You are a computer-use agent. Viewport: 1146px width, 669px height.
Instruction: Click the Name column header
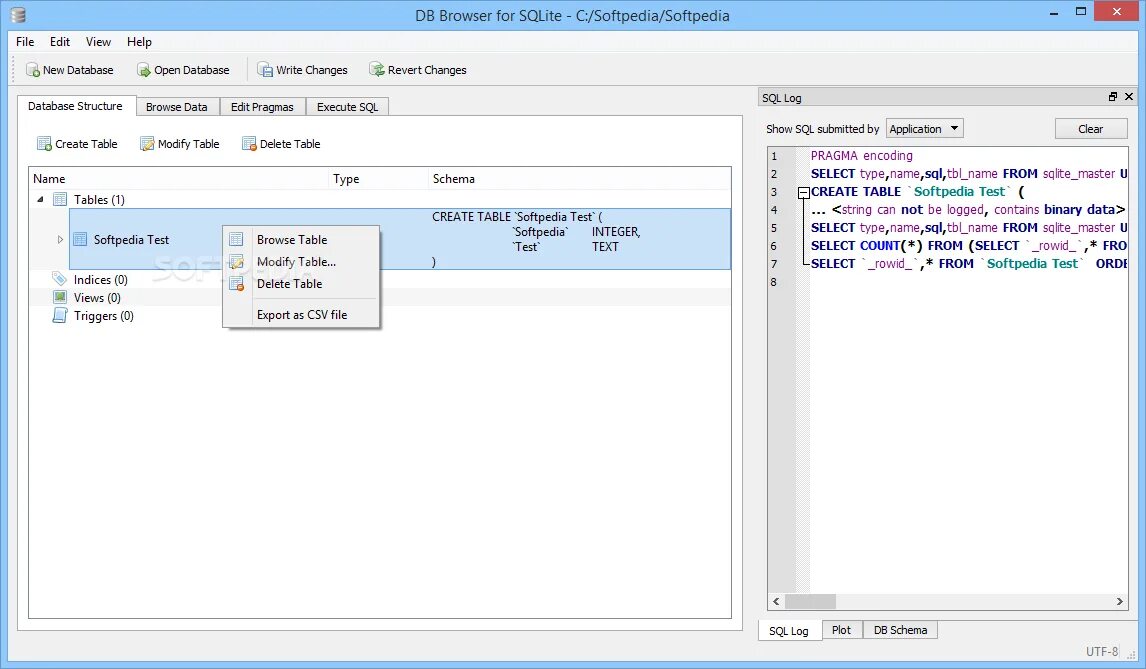tap(179, 178)
